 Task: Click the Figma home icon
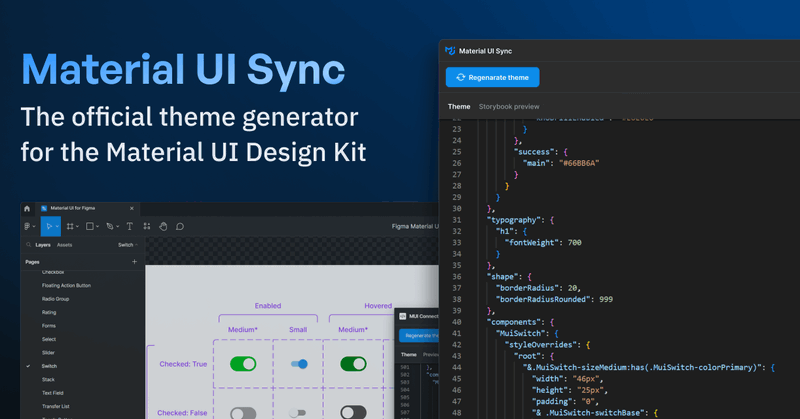27,208
